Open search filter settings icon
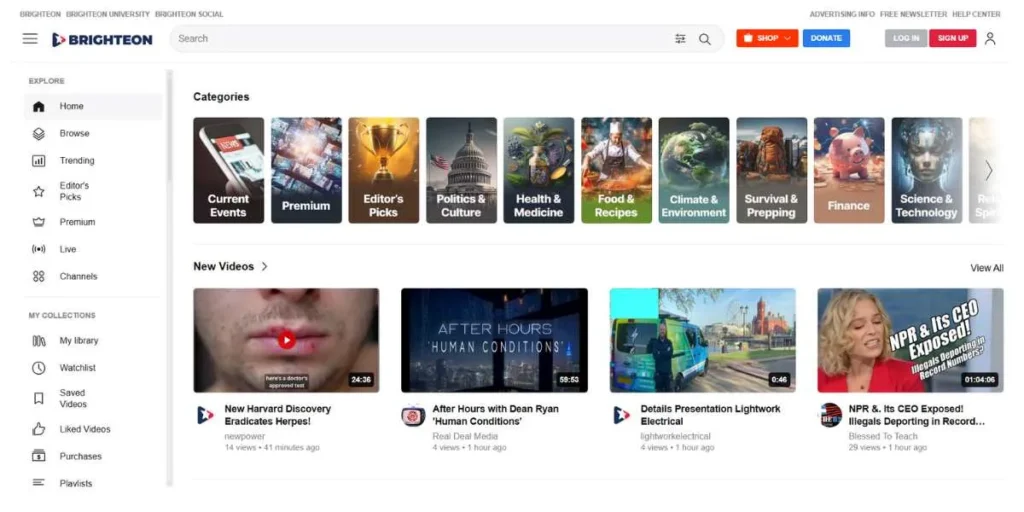Viewport: 1024px width, 512px height. pyautogui.click(x=680, y=39)
